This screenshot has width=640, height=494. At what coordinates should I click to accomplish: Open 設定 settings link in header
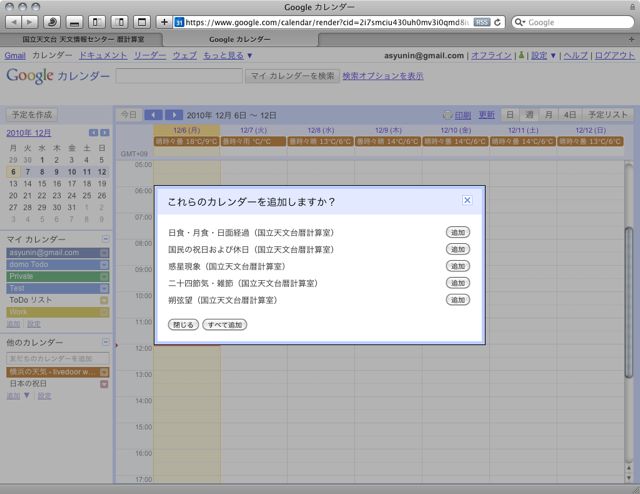coord(539,56)
